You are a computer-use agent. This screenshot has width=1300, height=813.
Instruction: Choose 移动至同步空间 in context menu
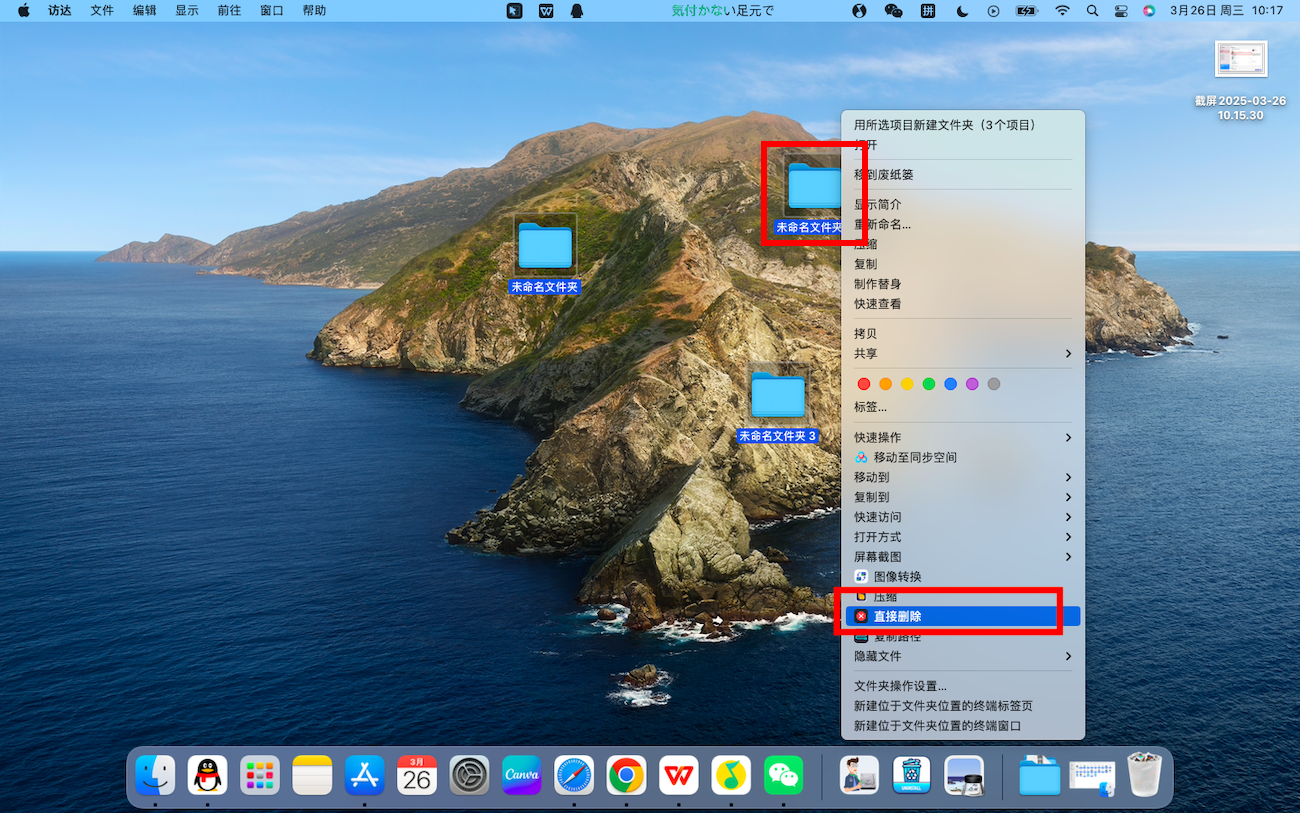click(x=963, y=457)
